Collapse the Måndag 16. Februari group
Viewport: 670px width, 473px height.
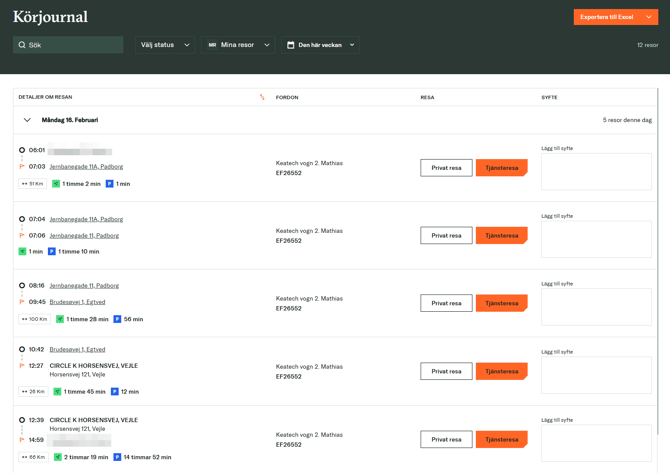point(27,120)
